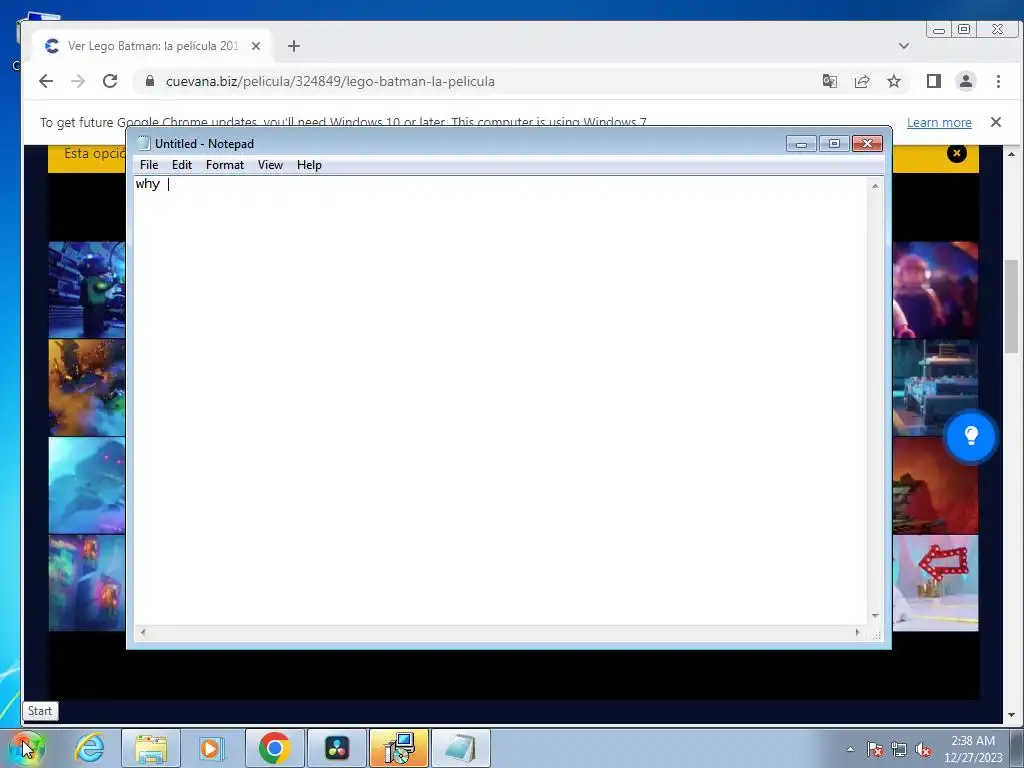Open Windows Media Player from taskbar
The height and width of the screenshot is (768, 1024).
(211, 748)
